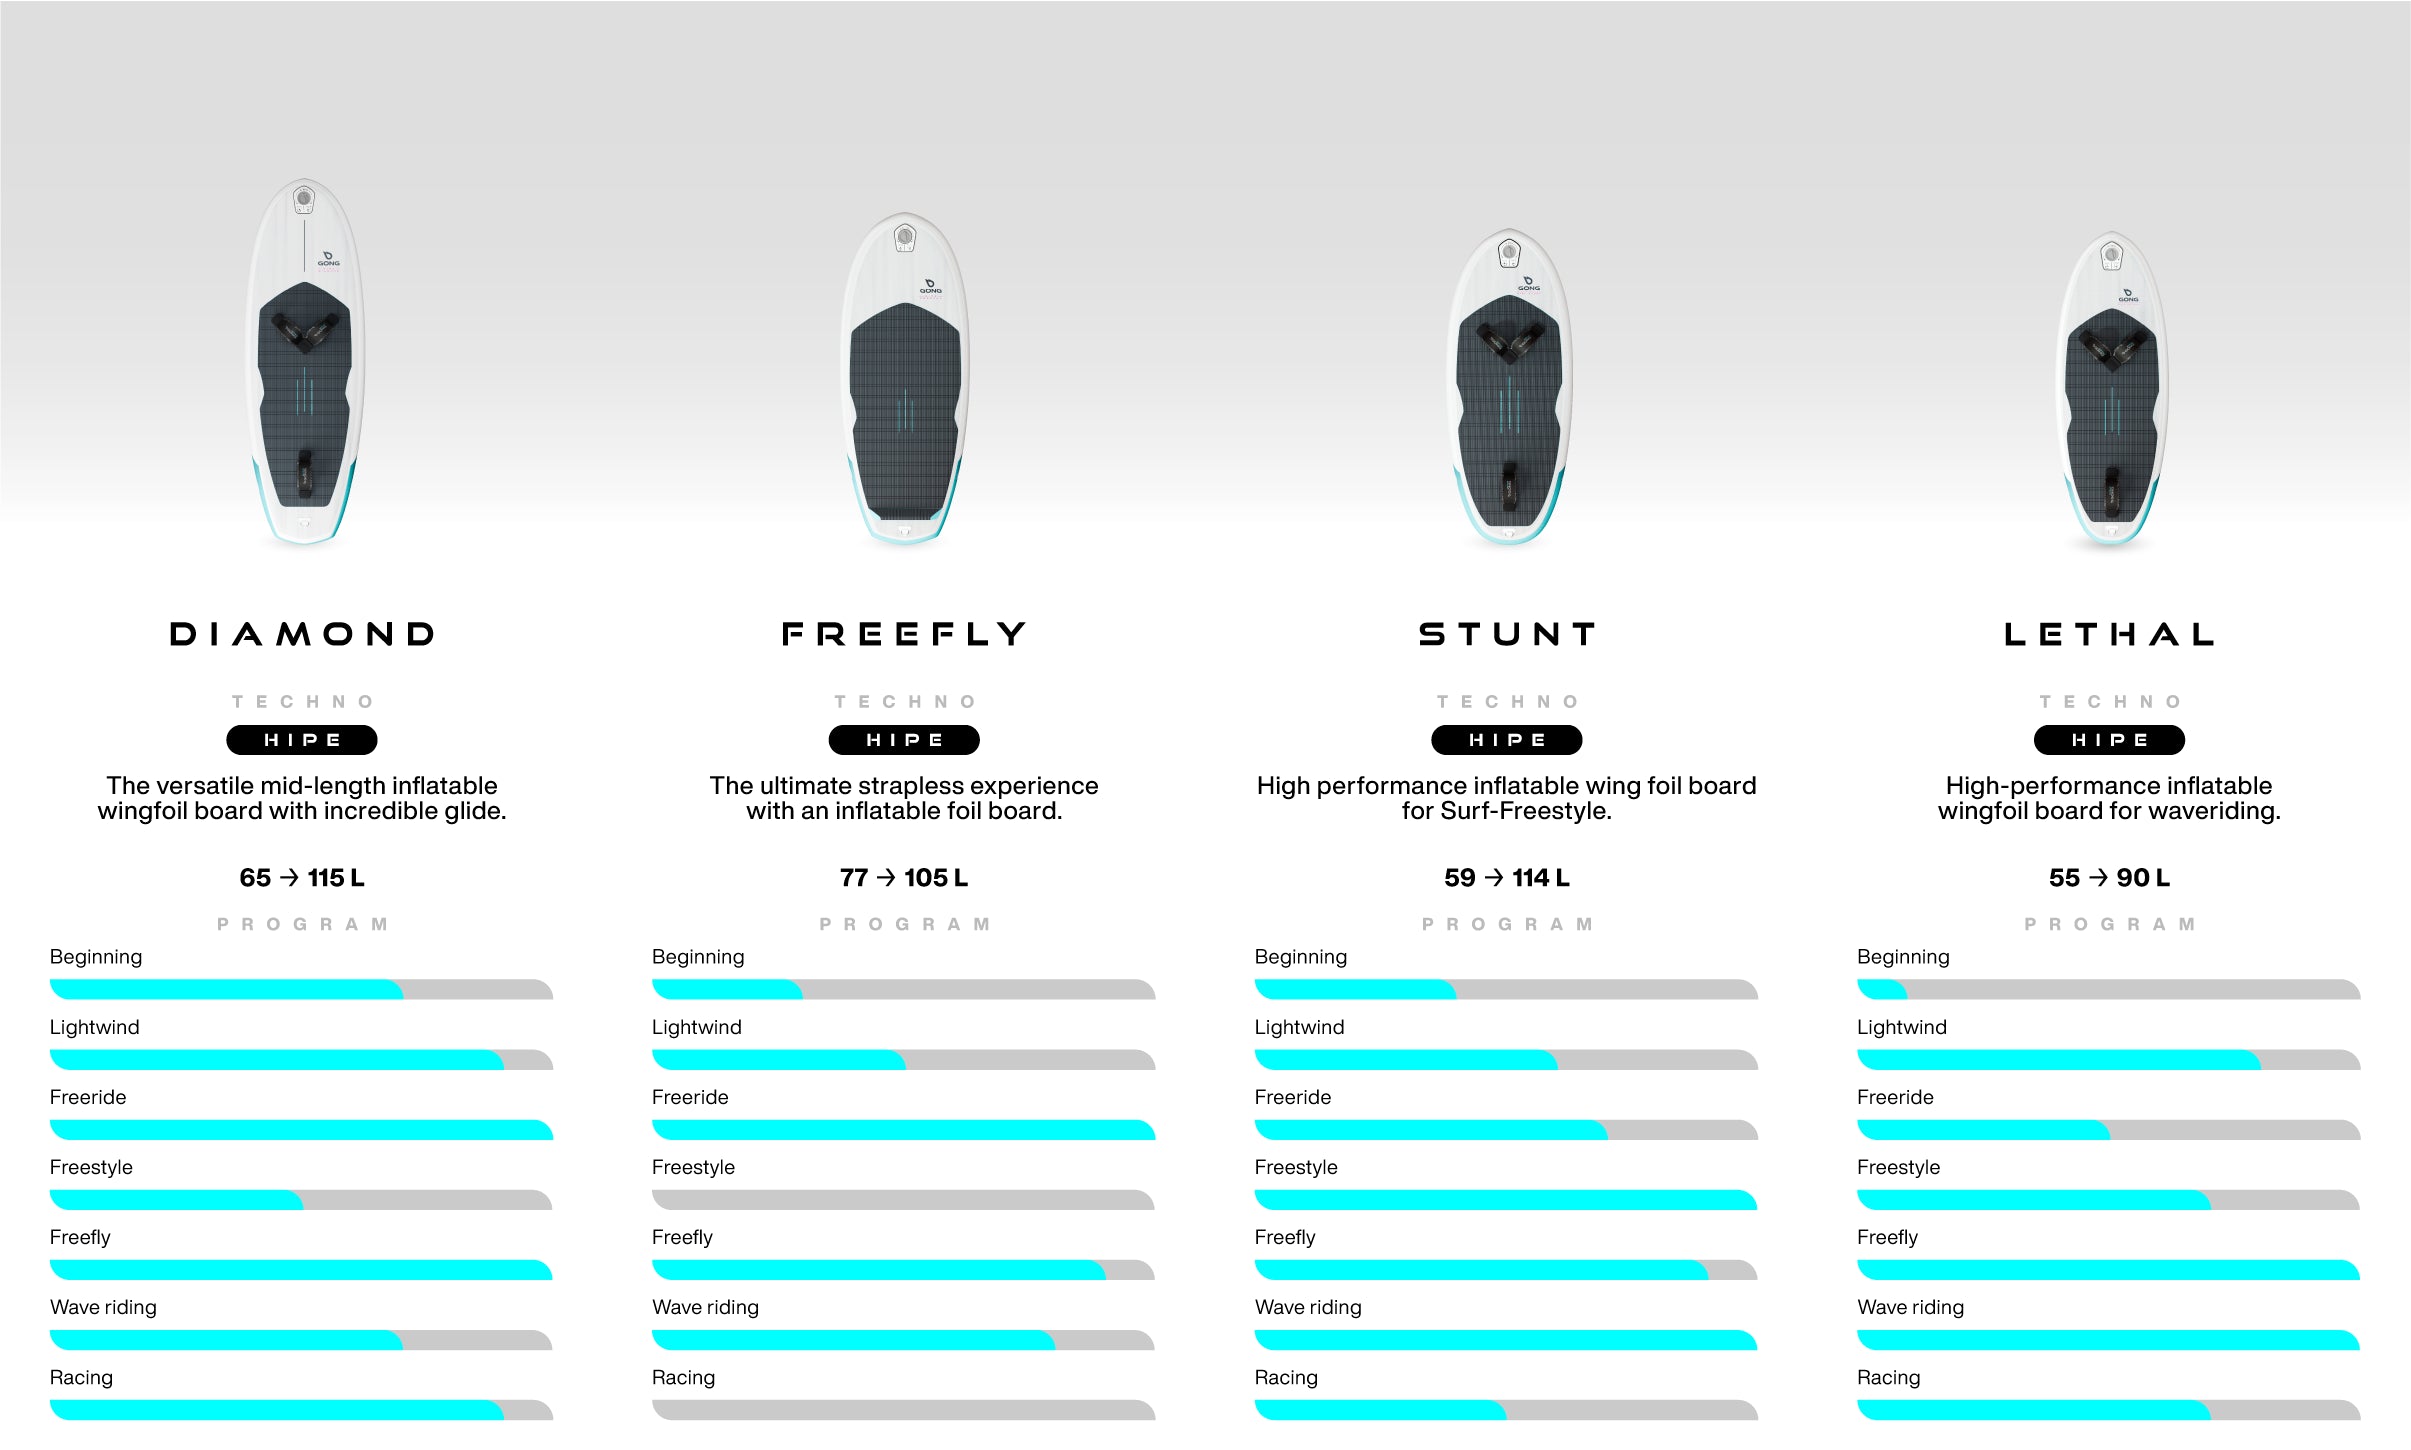This screenshot has height=1450, width=2411.
Task: Click the HIPE badge under Freefly
Action: pos(904,740)
